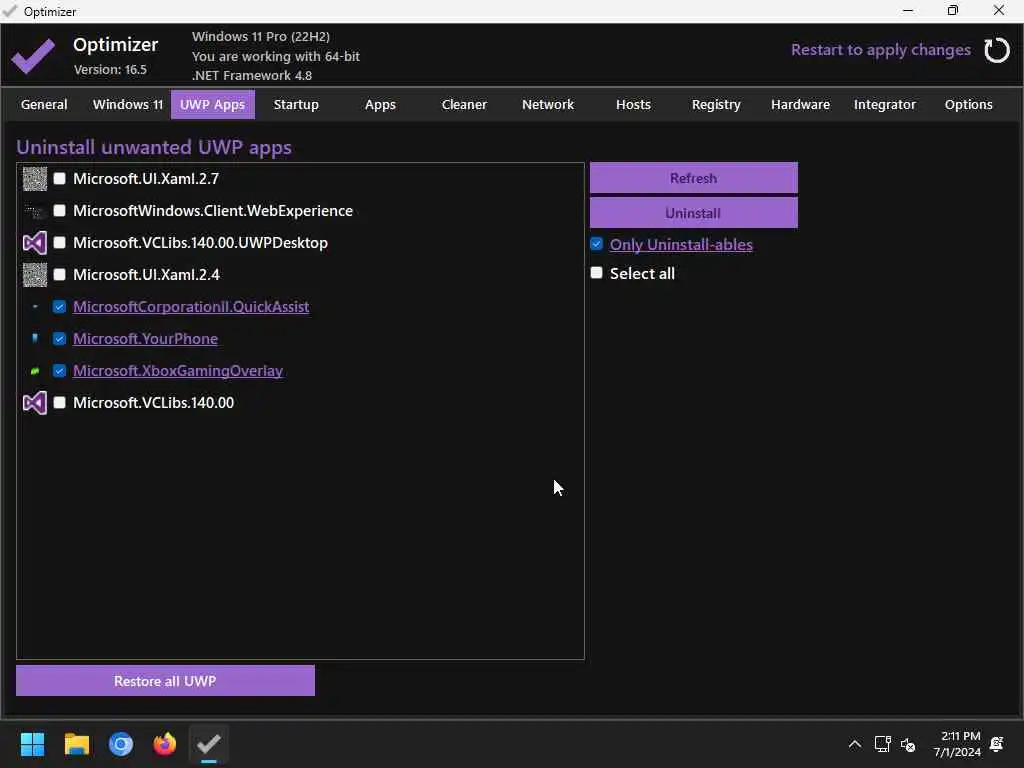The height and width of the screenshot is (768, 1024).
Task: Launch the Chromium browser from the taskbar
Action: 121,744
